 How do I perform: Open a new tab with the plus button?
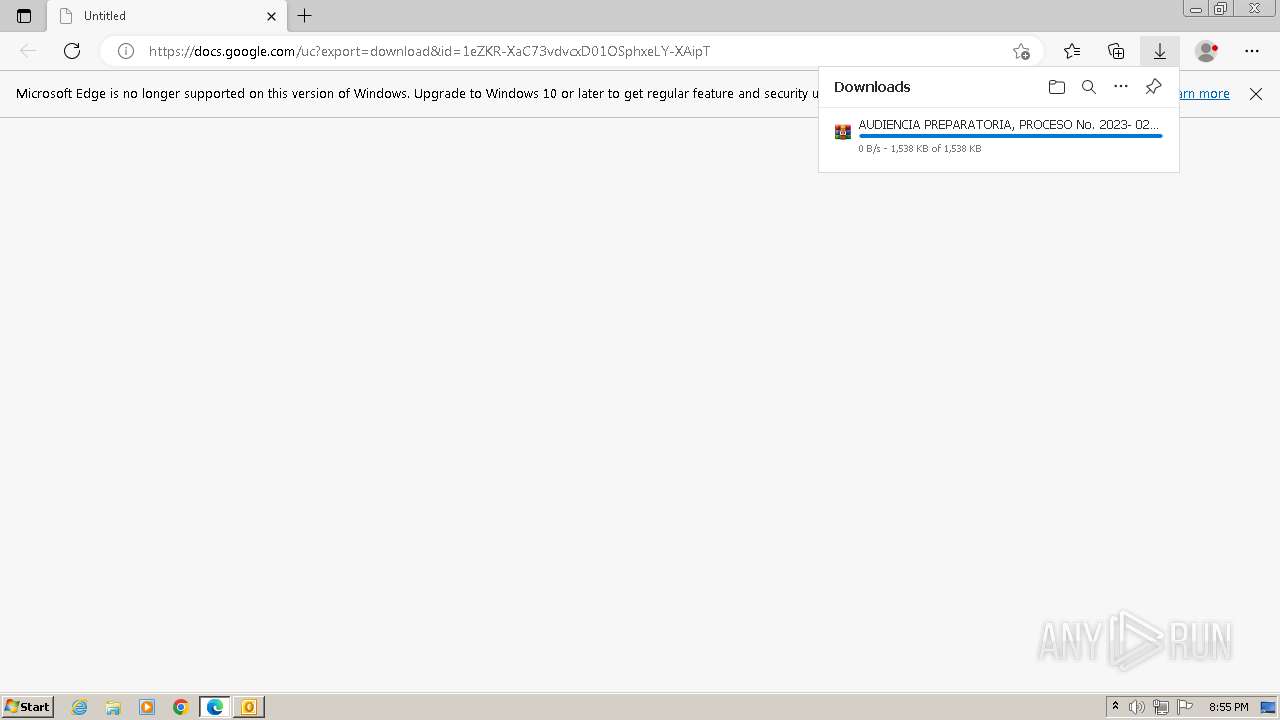coord(305,16)
